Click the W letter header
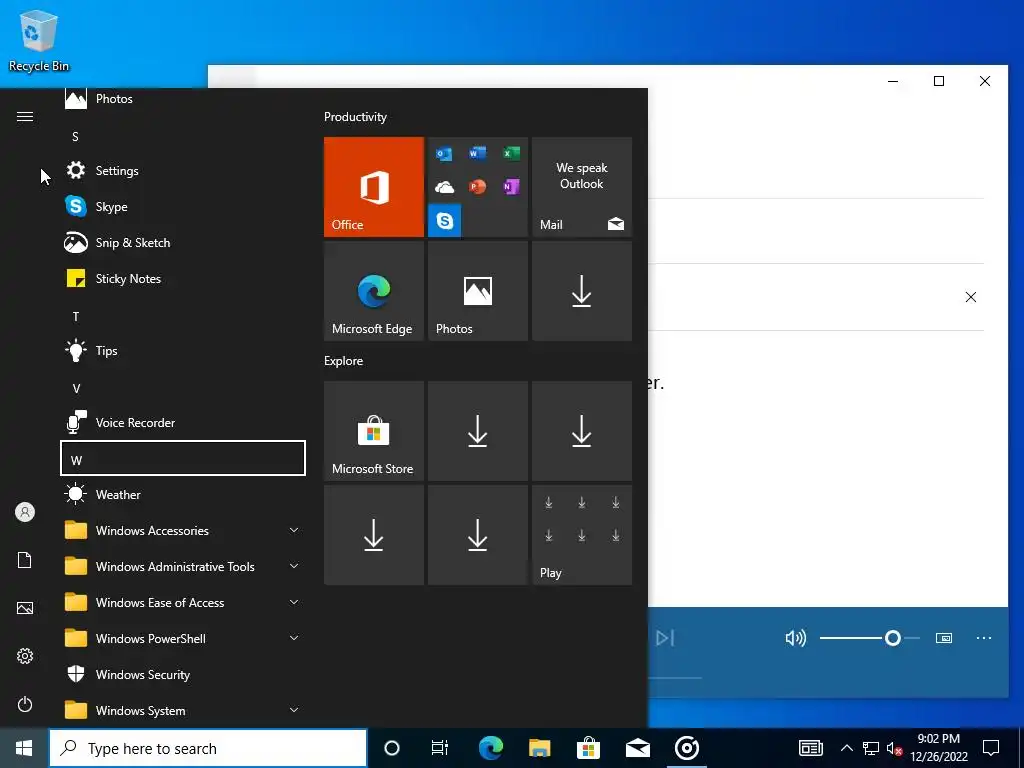Image resolution: width=1024 pixels, height=768 pixels. click(x=183, y=458)
